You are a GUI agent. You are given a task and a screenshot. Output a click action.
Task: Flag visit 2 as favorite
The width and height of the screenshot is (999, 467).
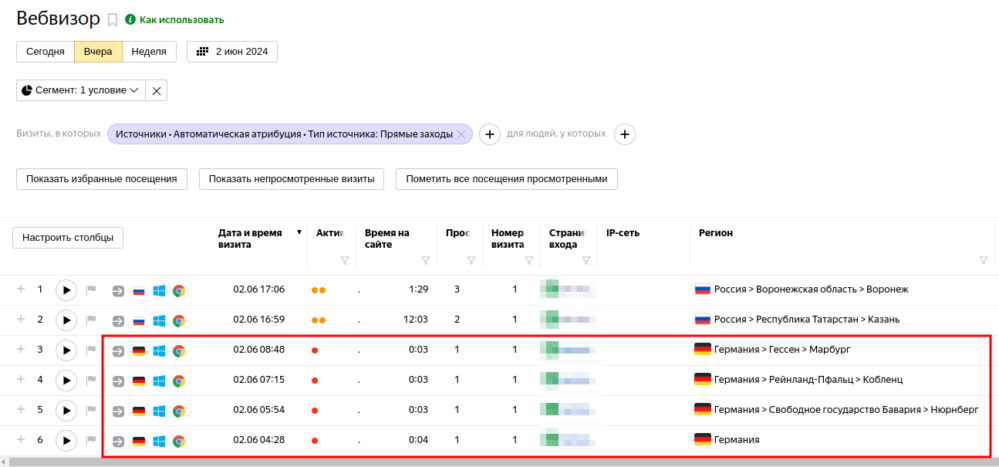point(91,320)
